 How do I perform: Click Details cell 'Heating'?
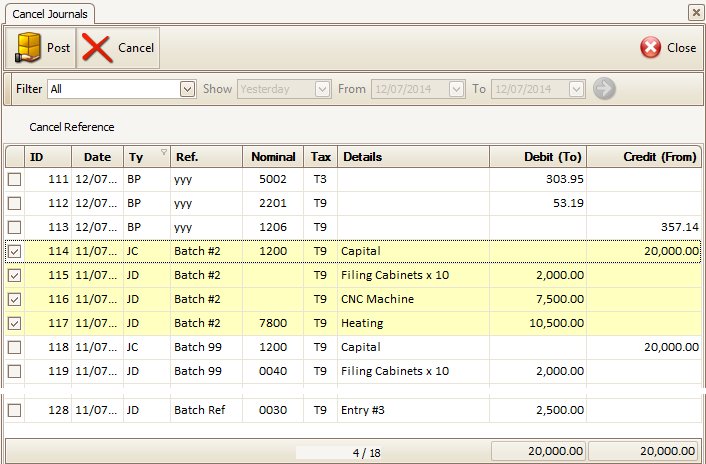[362, 323]
